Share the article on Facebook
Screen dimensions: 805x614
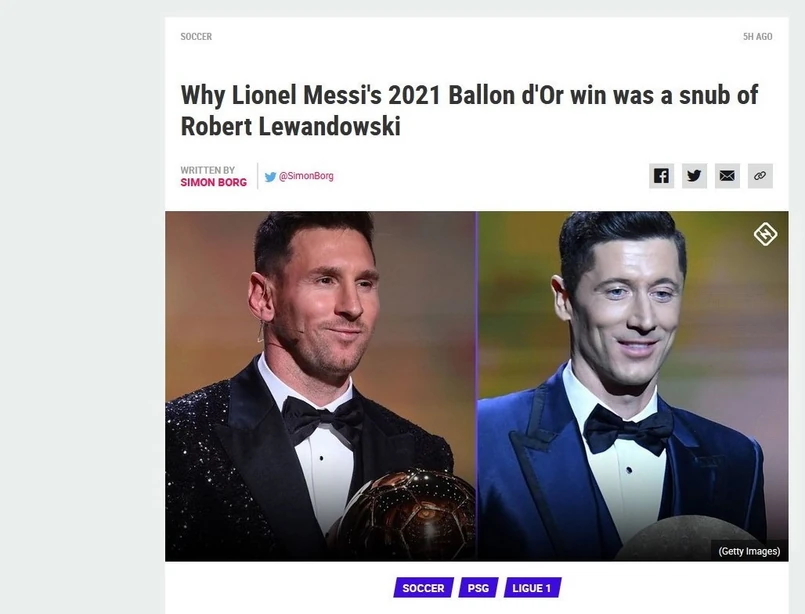(661, 176)
